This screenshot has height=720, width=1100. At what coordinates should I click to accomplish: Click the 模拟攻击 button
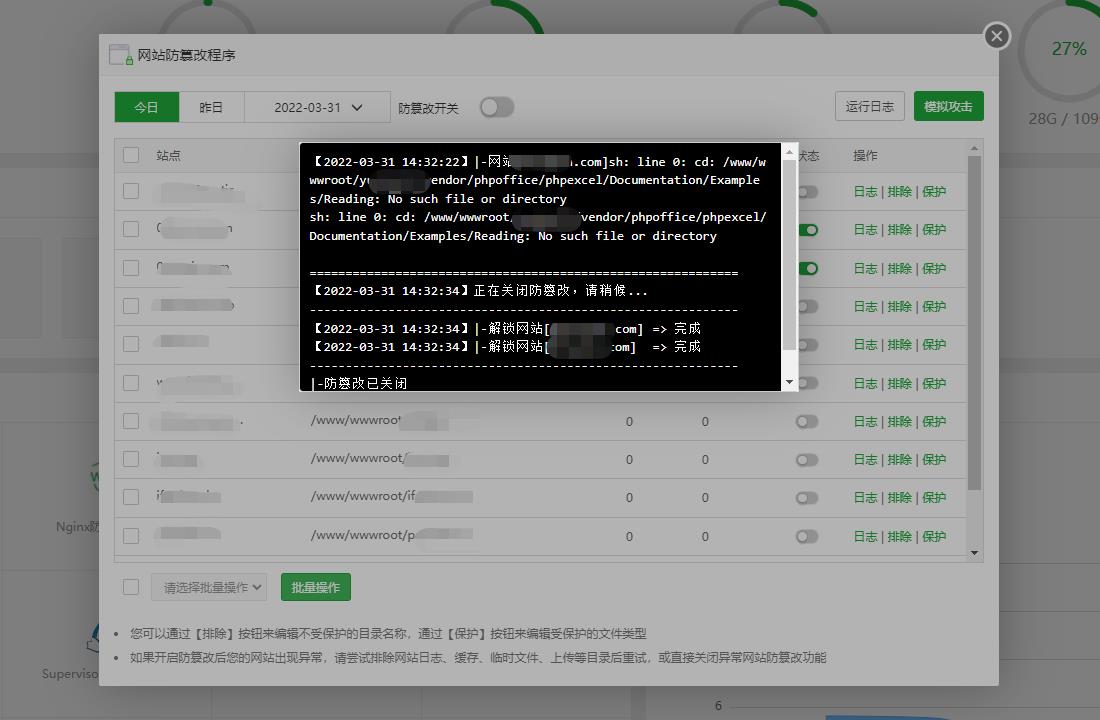pyautogui.click(x=948, y=107)
